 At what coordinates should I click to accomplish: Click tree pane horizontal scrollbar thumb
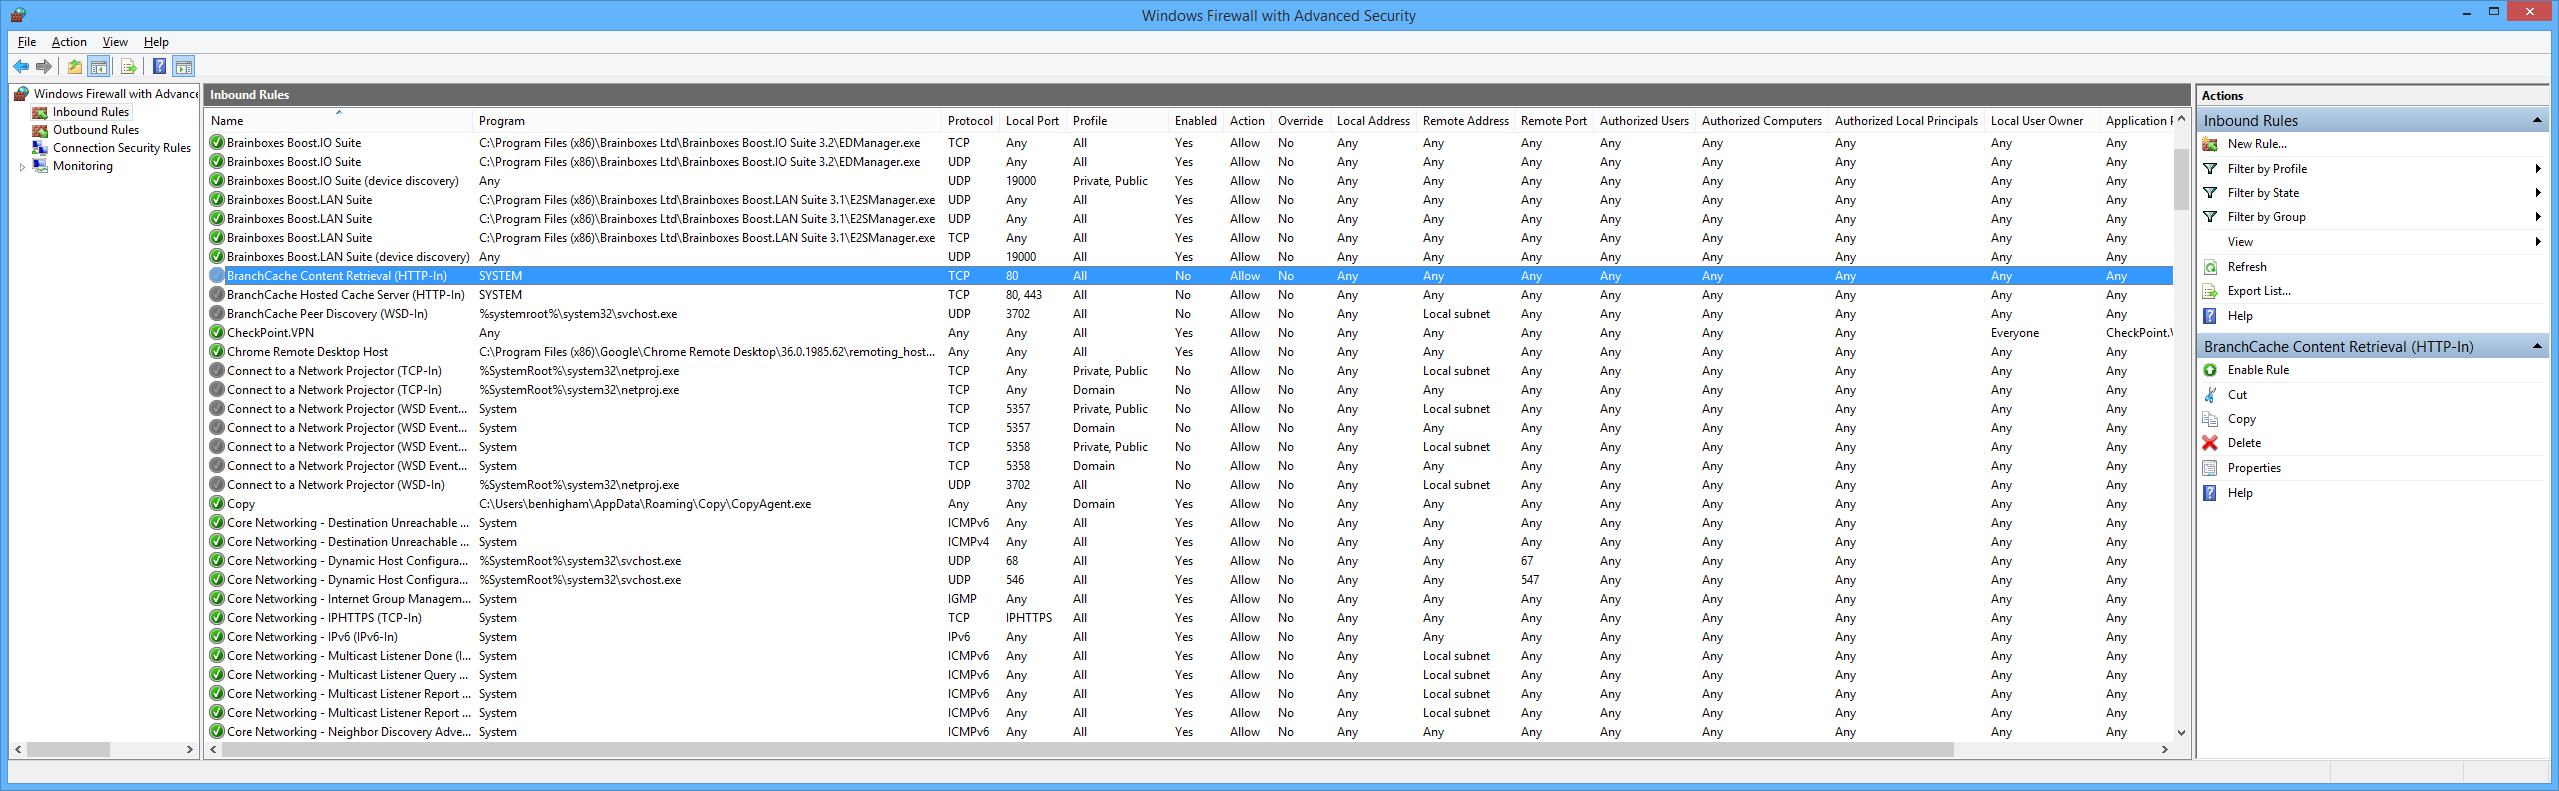(68, 749)
